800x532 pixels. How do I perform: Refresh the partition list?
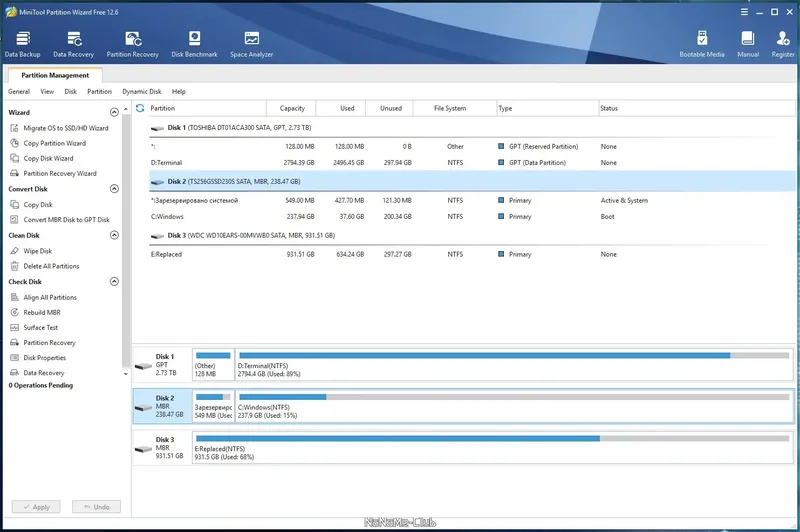140,108
